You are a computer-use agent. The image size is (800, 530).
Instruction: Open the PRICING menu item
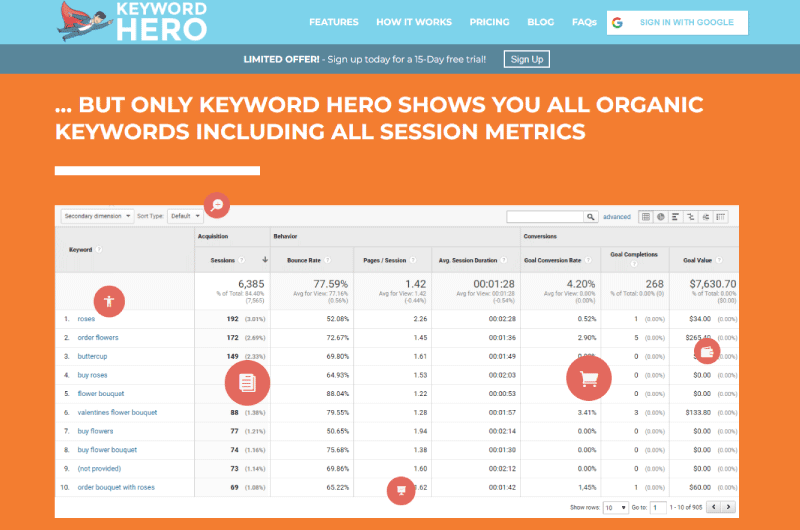pos(489,22)
